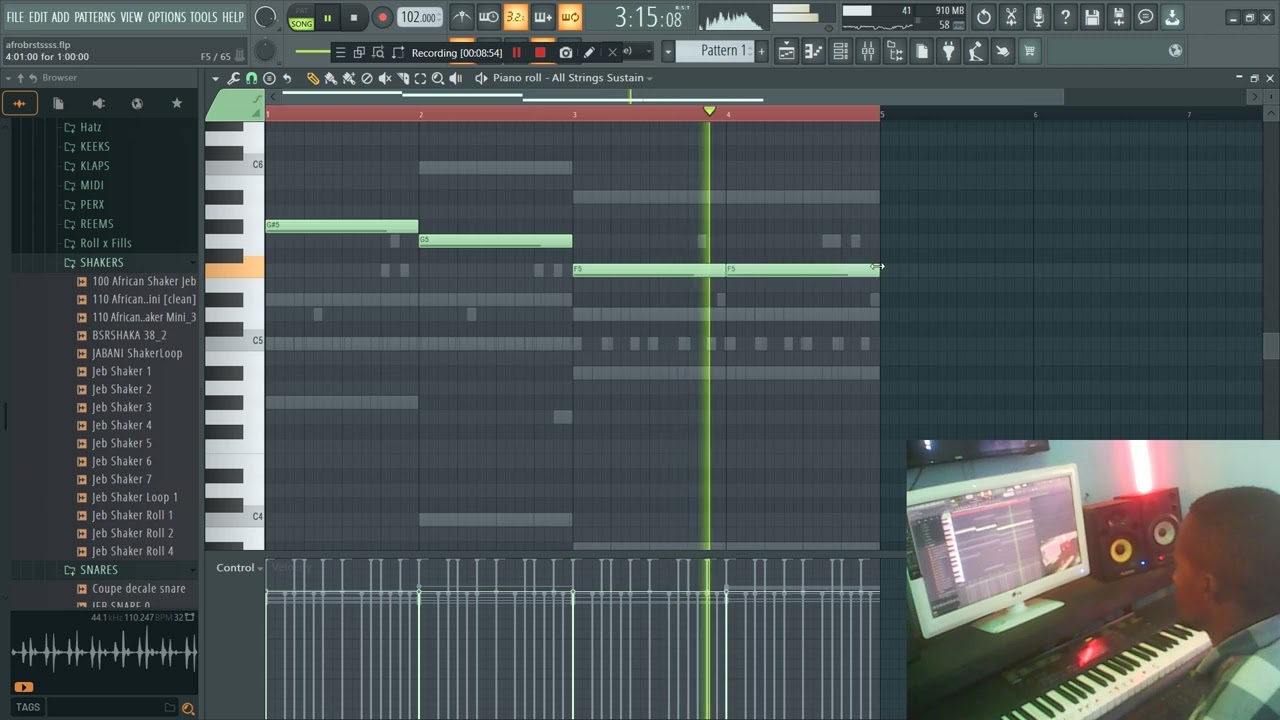Pause the FL Studio playback
The image size is (1280, 720).
tap(327, 17)
